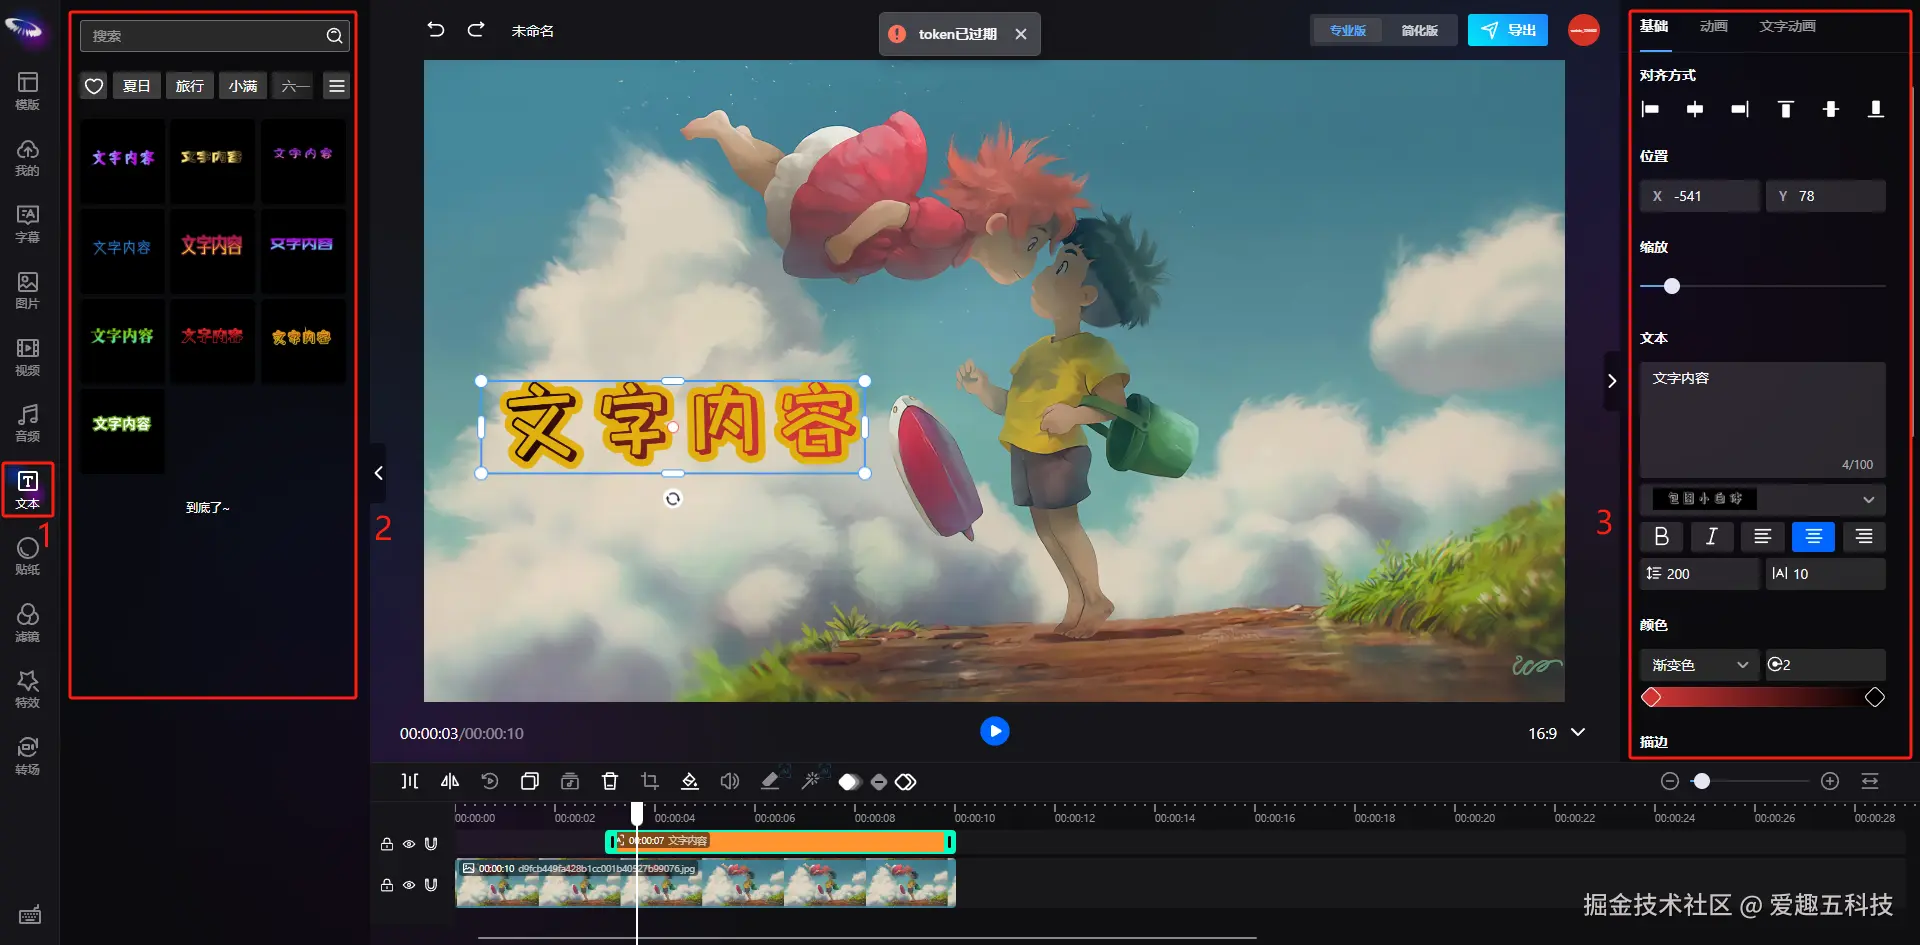This screenshot has width=1920, height=945.
Task: Align text to top edge of canvas
Action: tap(1785, 109)
